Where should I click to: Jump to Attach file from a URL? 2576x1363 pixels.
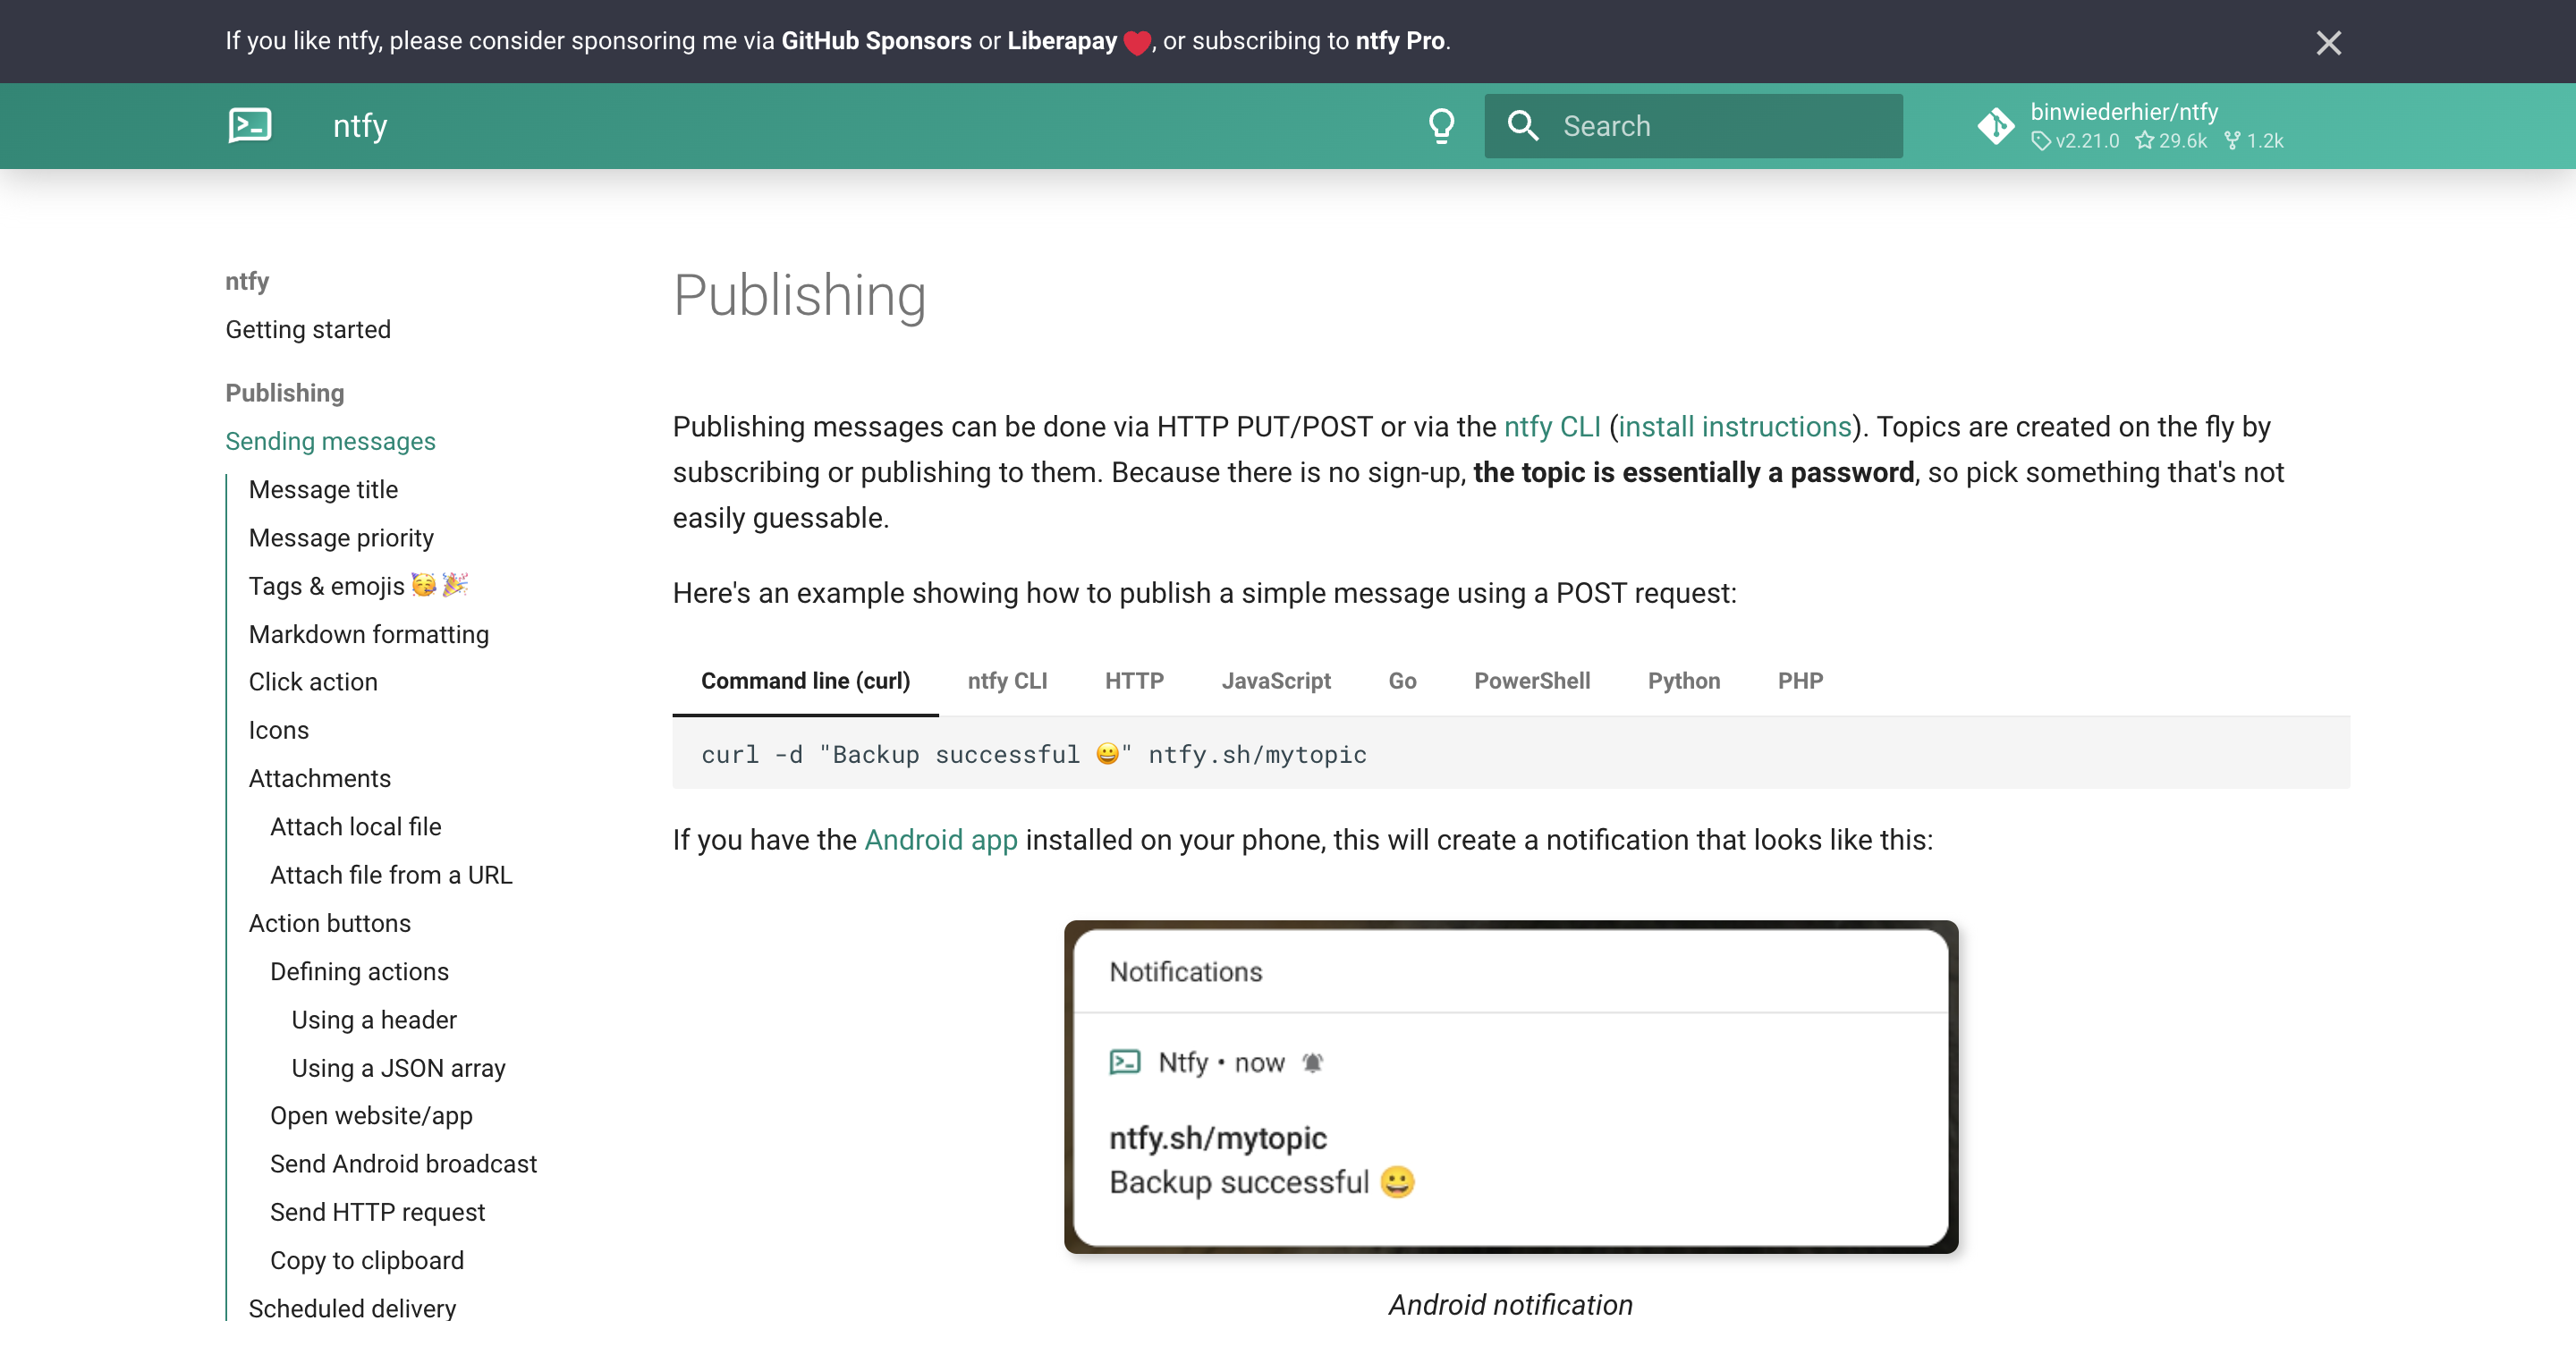tap(391, 875)
